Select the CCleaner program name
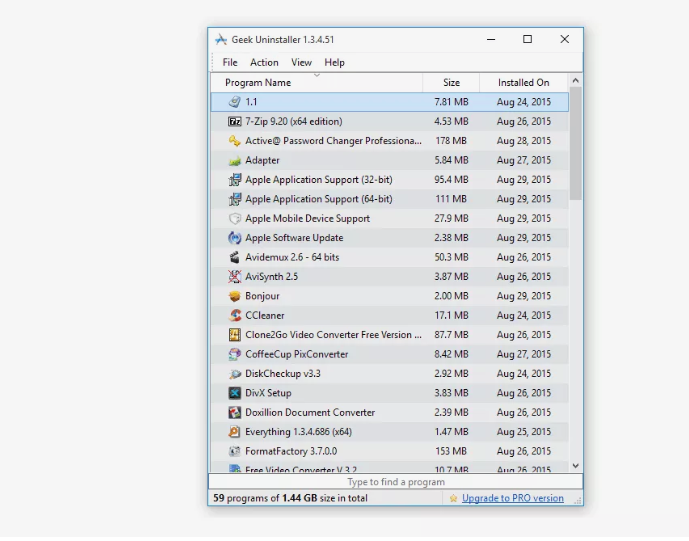This screenshot has height=541, width=689. tap(265, 316)
